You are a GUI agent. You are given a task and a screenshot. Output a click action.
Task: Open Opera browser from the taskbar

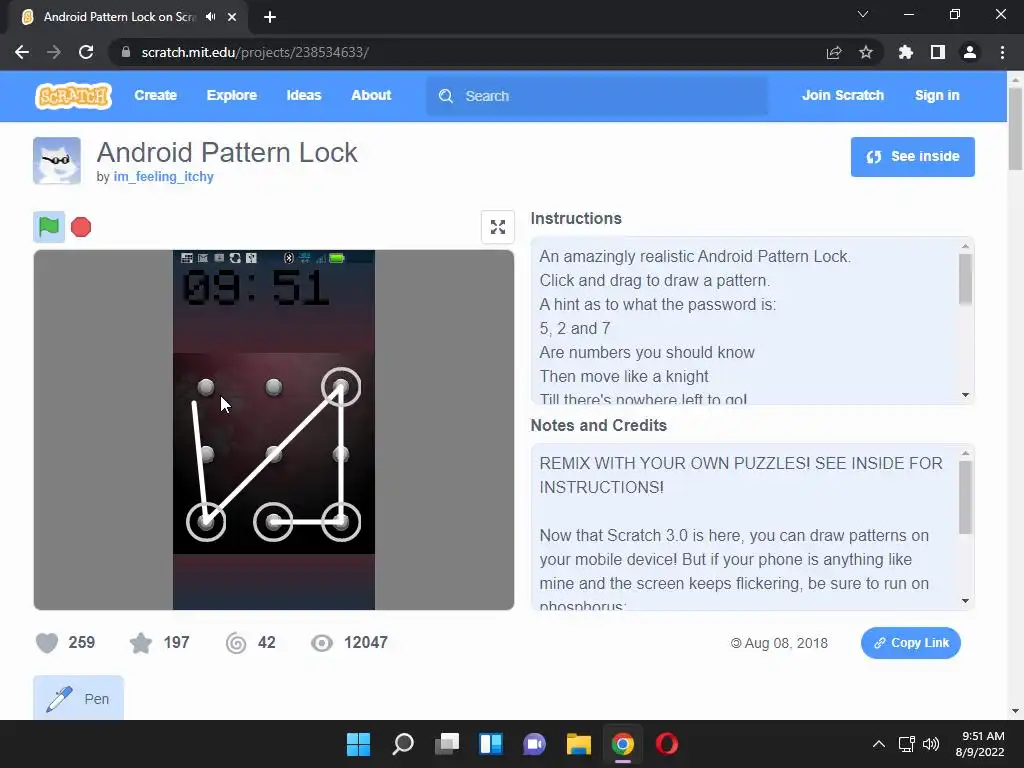point(667,744)
